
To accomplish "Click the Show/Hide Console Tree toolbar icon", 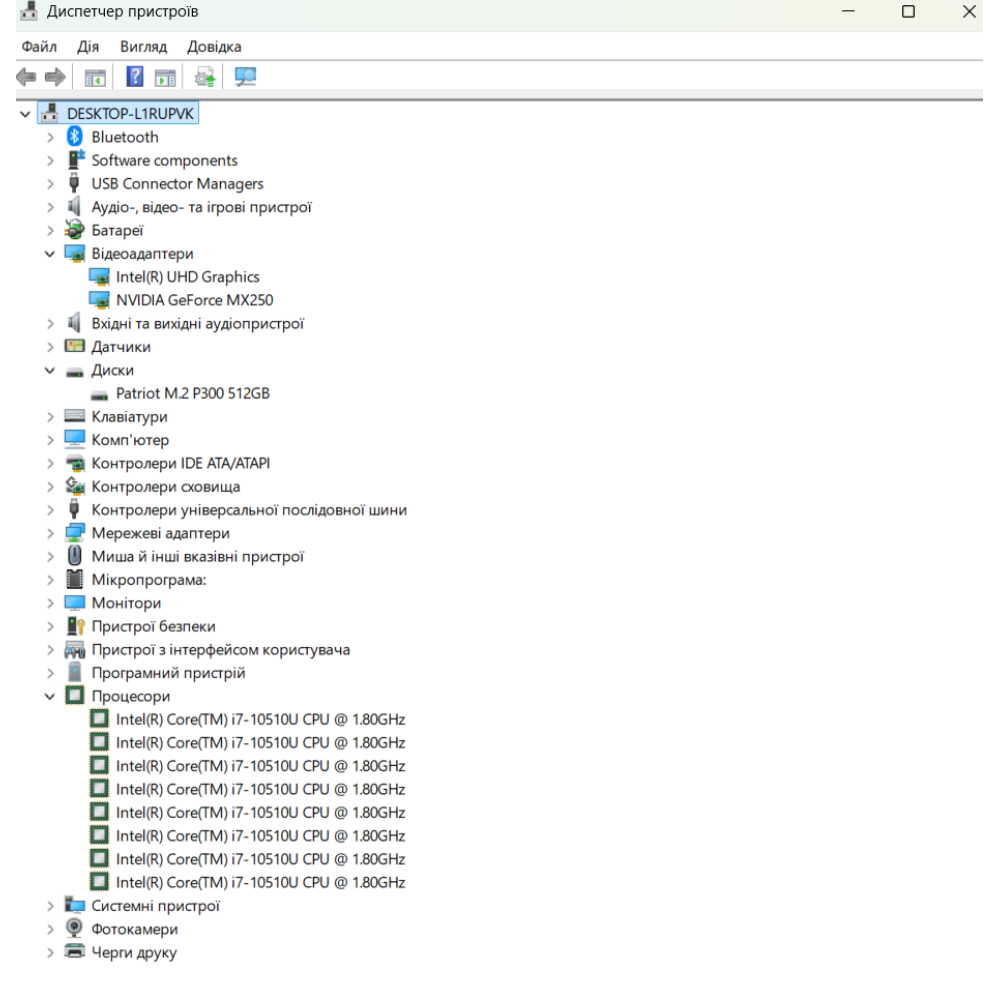I will click(96, 77).
